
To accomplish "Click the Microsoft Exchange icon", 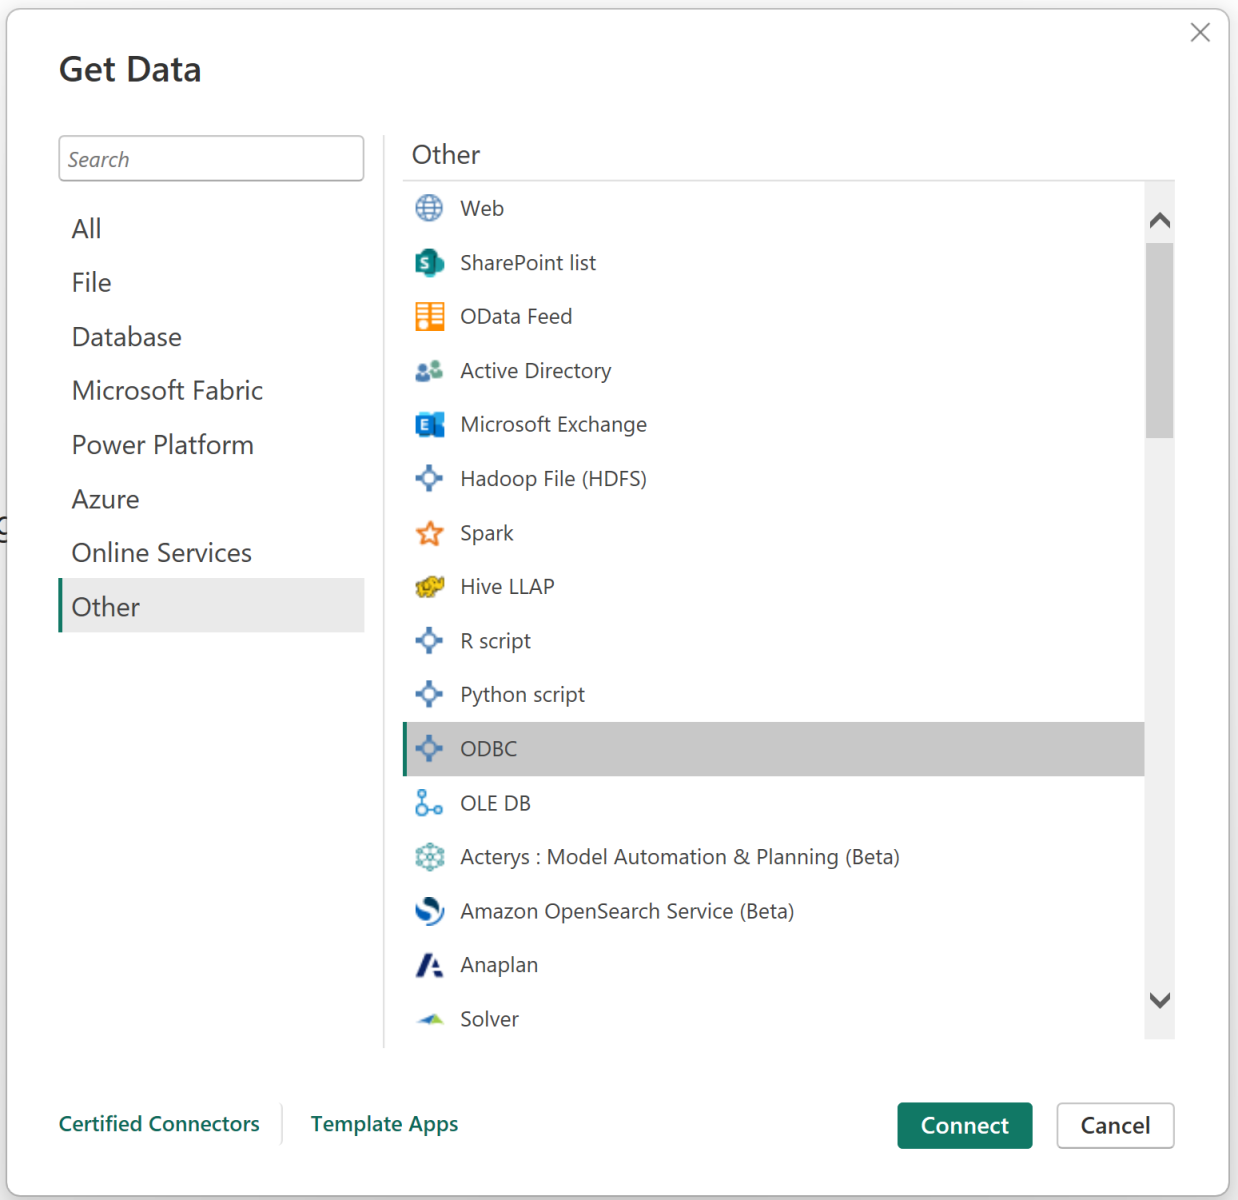I will (x=429, y=425).
